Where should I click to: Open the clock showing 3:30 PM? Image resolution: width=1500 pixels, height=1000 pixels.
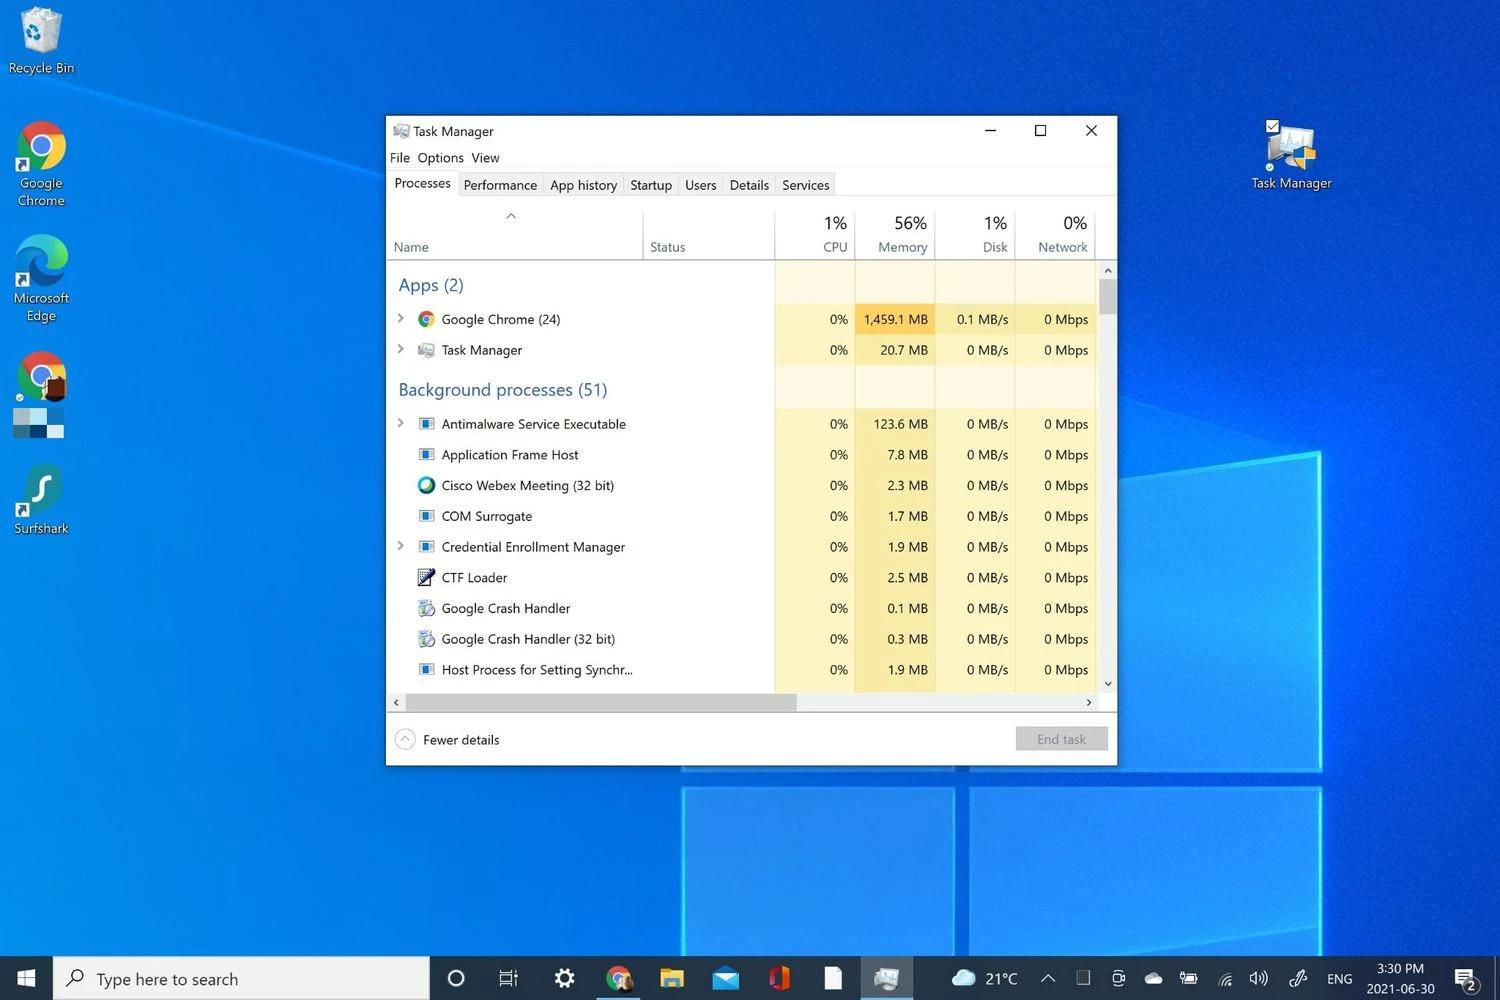1400,978
